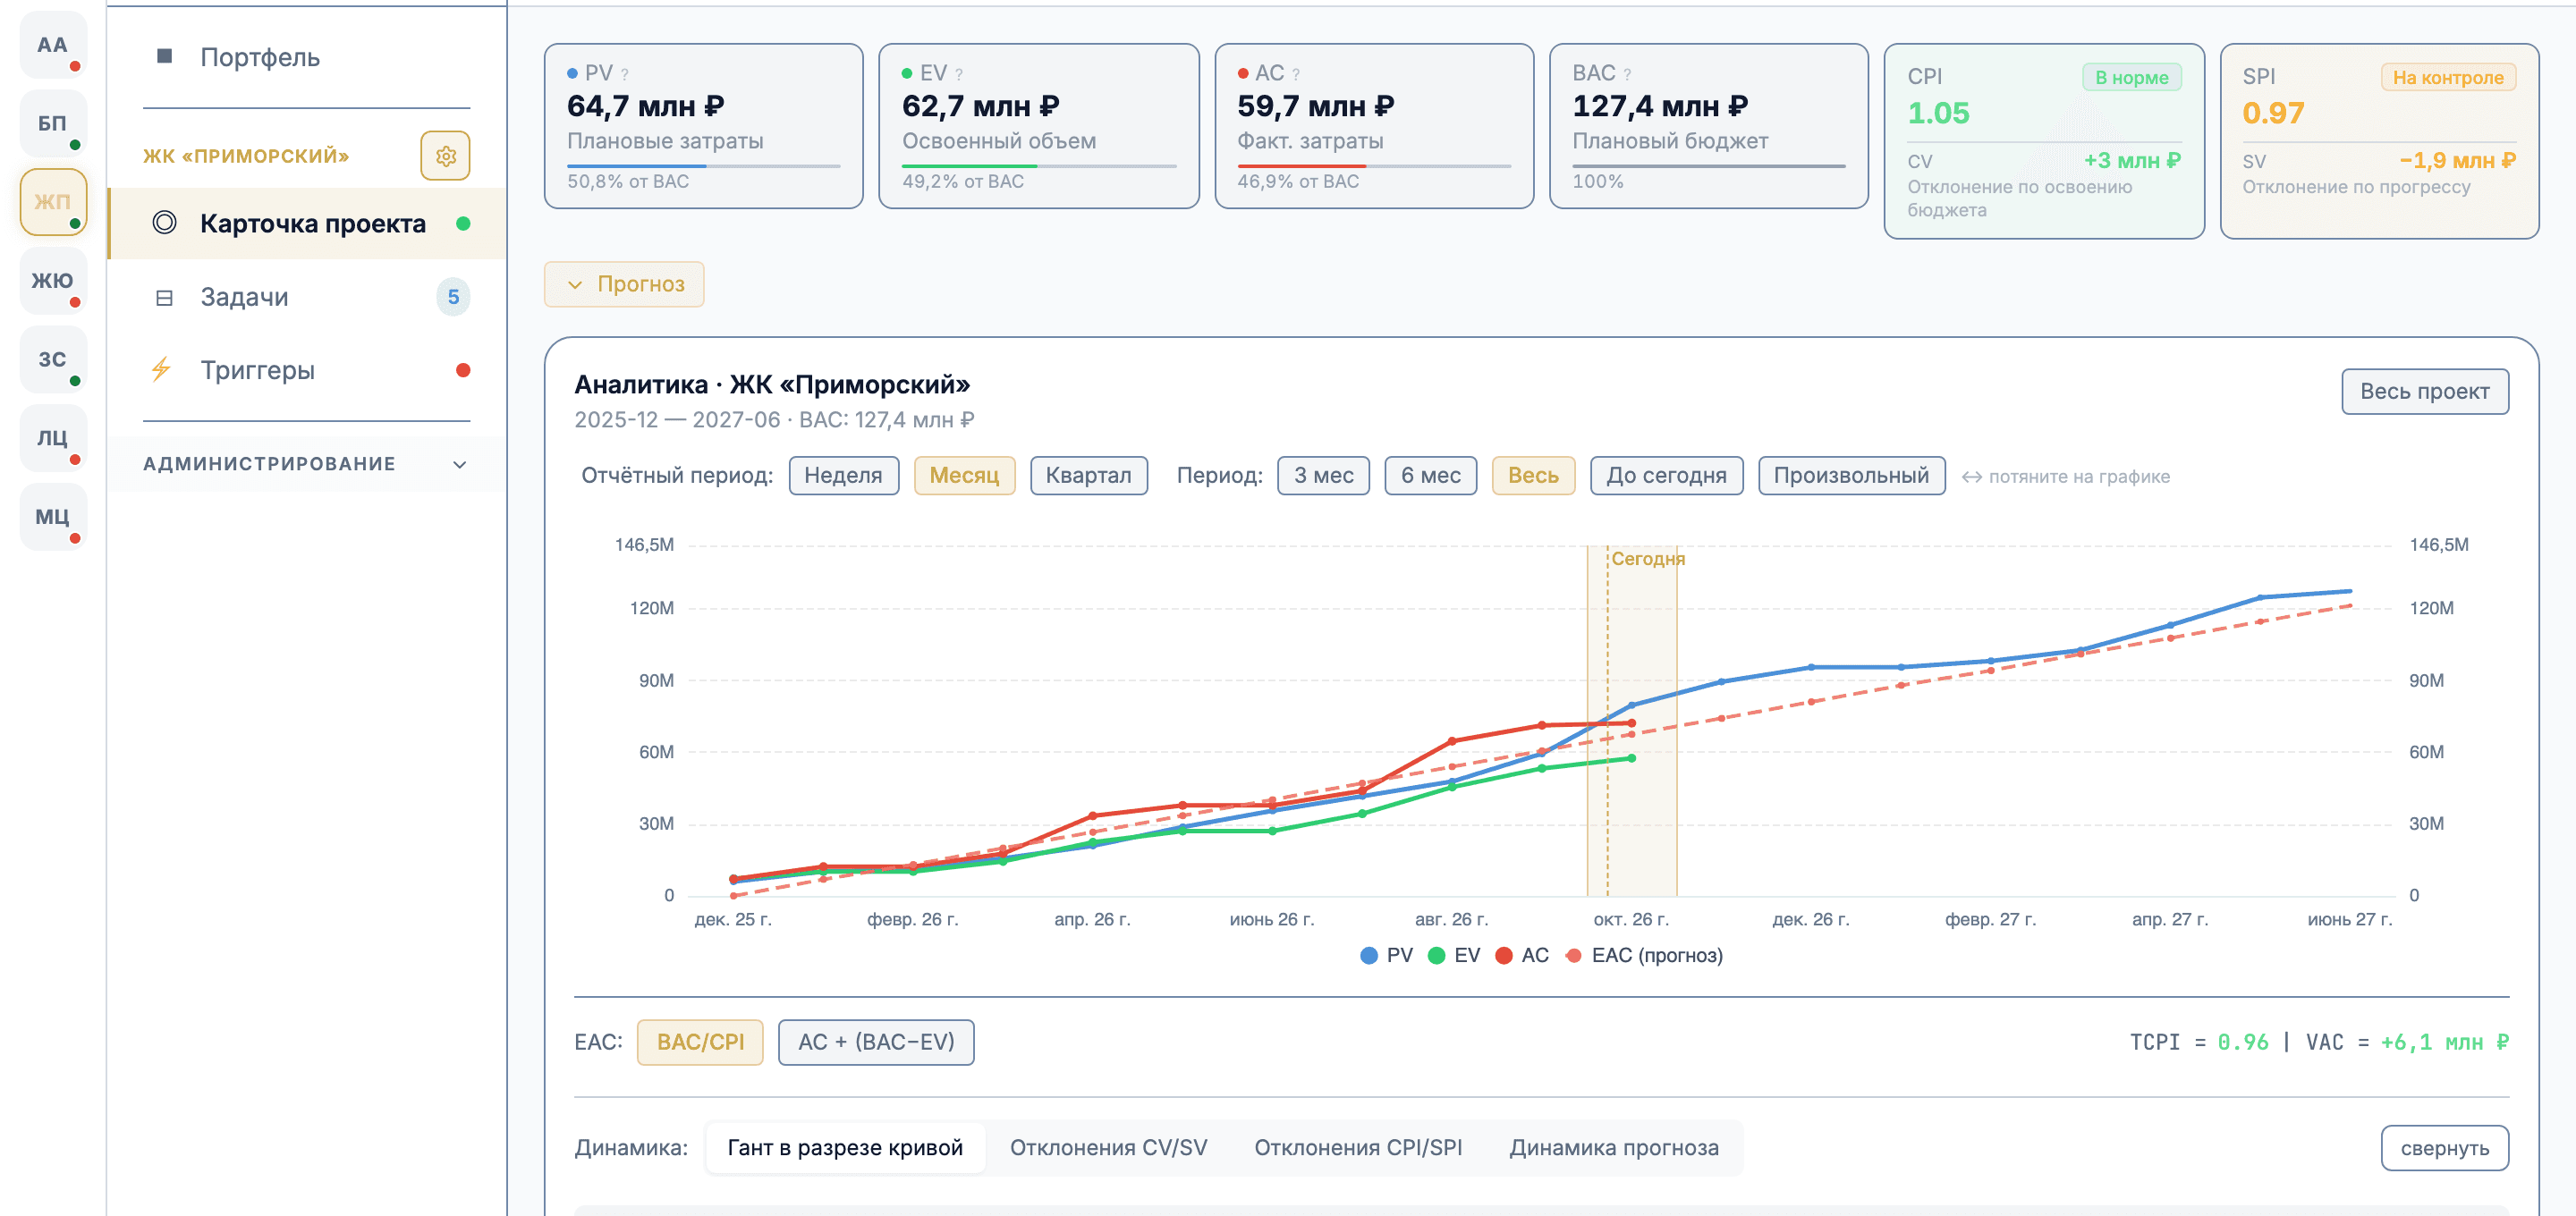The height and width of the screenshot is (1216, 2576).
Task: Select the Произвольный period button
Action: (x=1851, y=475)
